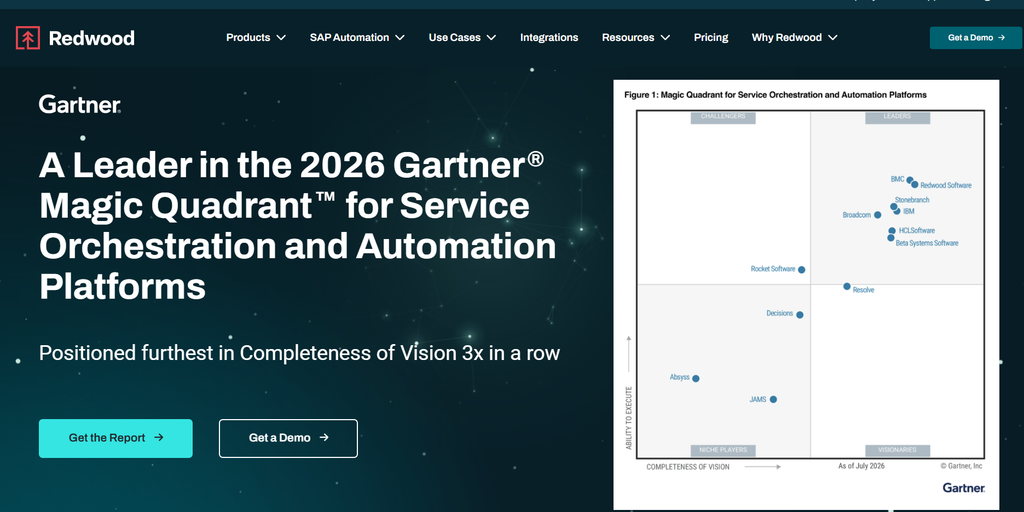The width and height of the screenshot is (1024, 512).
Task: Click the Redwood Software dot on quadrant
Action: coord(915,185)
